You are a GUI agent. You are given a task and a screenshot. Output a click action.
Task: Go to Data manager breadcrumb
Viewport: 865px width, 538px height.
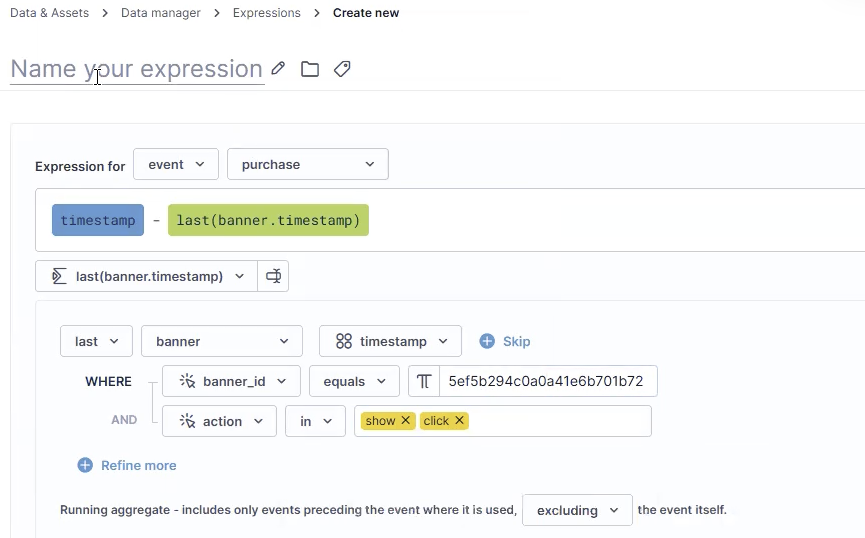click(161, 13)
